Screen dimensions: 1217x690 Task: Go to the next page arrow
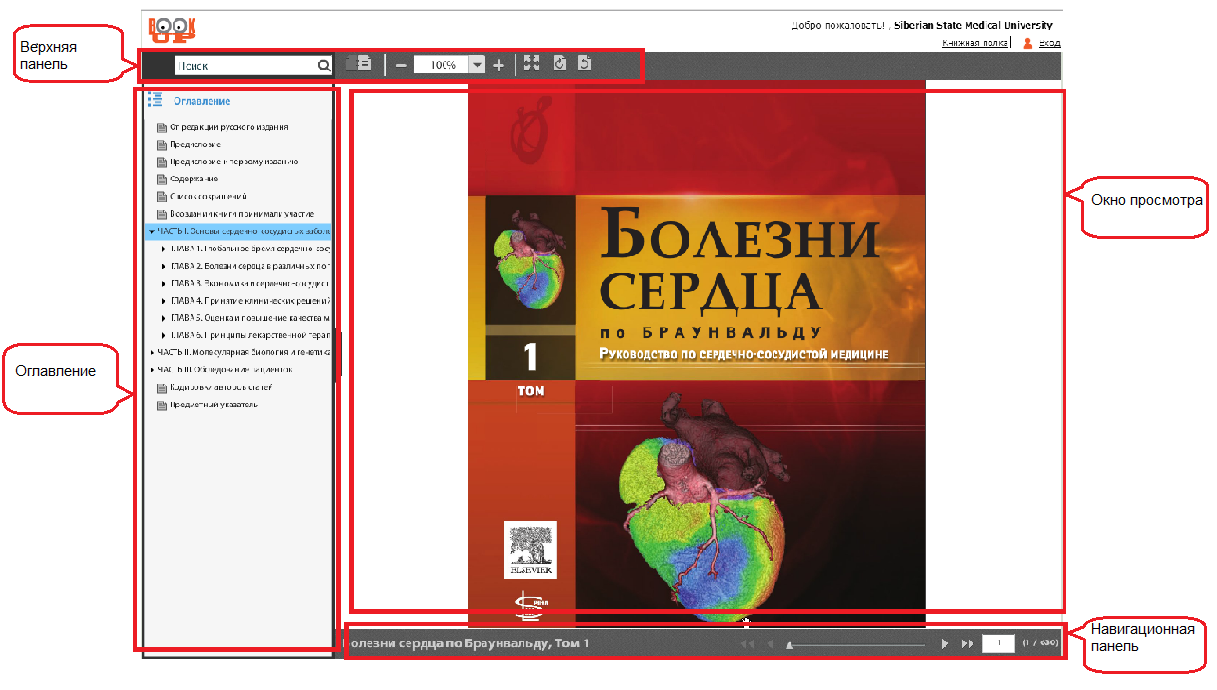pos(944,644)
